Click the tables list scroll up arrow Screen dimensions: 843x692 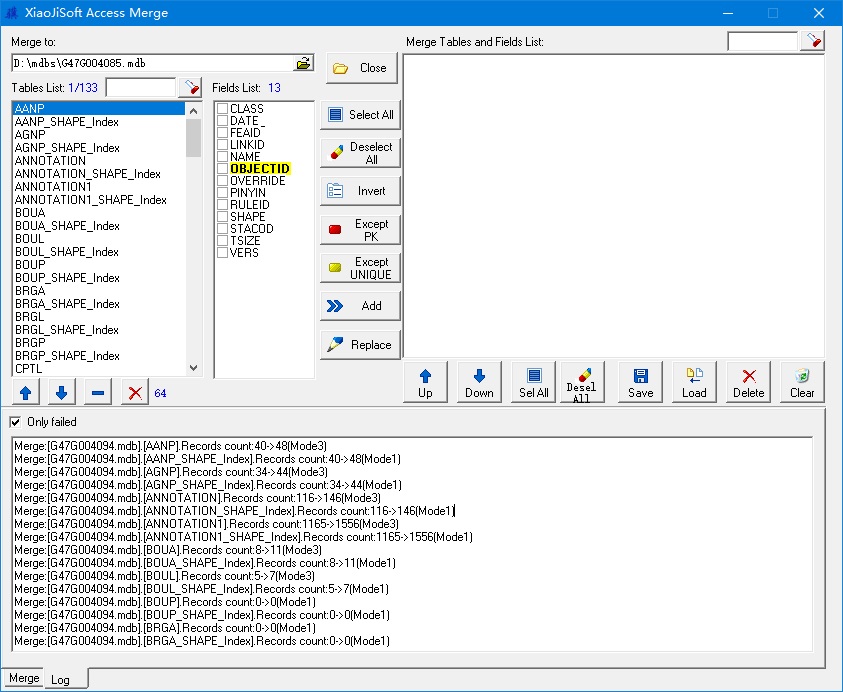(x=194, y=110)
